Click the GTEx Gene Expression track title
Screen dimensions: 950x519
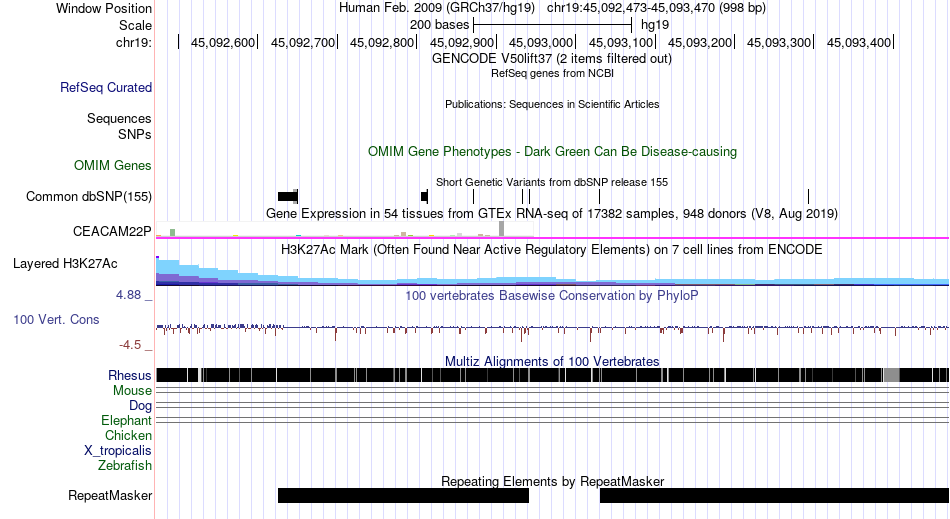pyautogui.click(x=552, y=214)
